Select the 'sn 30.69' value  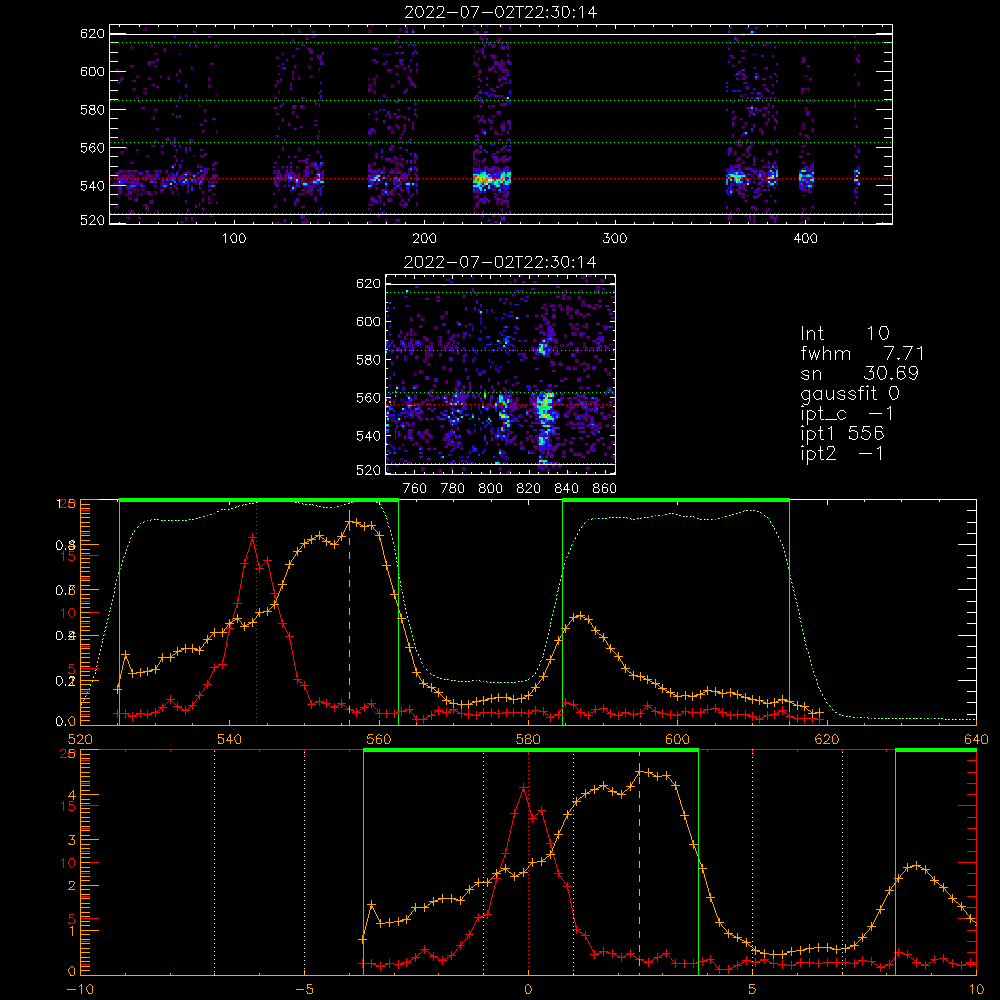(859, 373)
